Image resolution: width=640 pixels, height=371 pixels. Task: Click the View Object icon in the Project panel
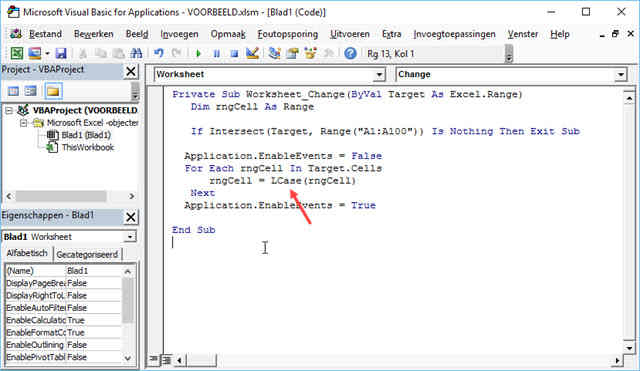pos(31,91)
